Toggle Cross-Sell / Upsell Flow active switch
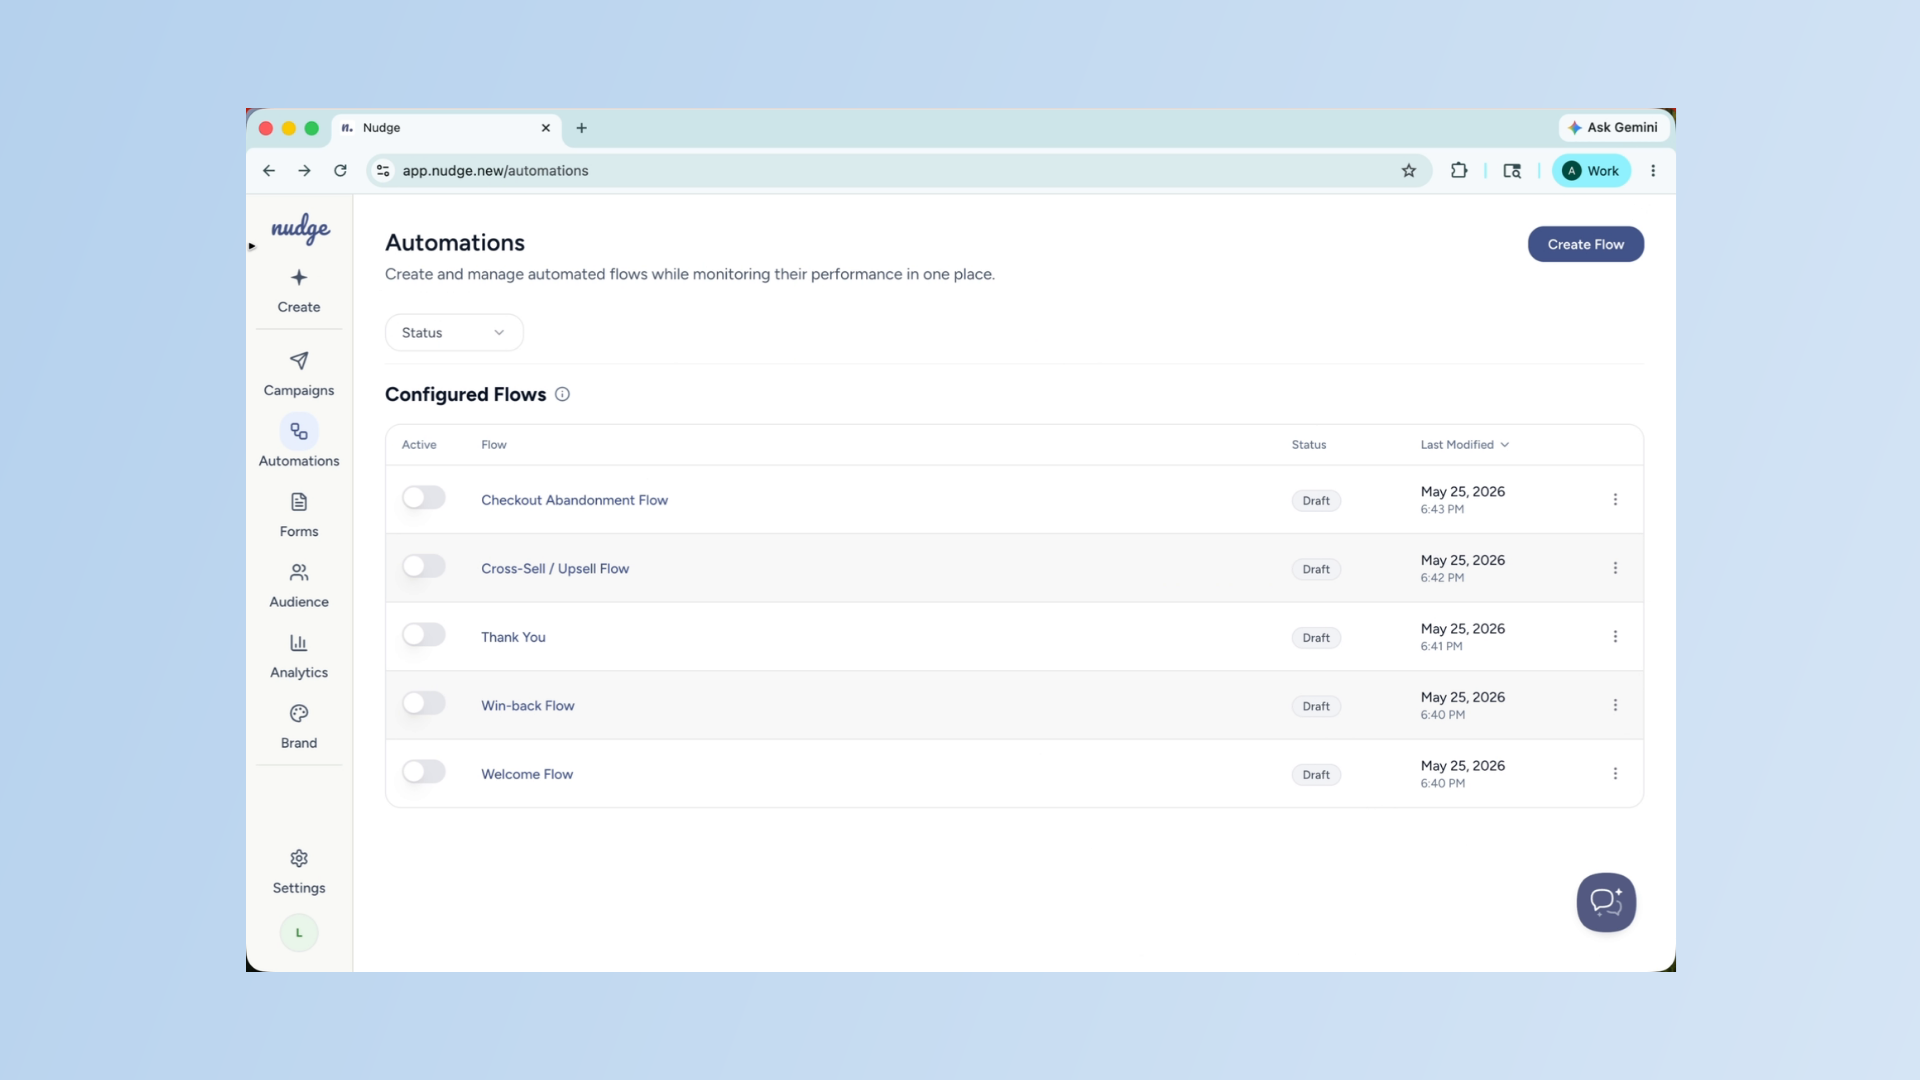The height and width of the screenshot is (1080, 1920). click(x=424, y=566)
